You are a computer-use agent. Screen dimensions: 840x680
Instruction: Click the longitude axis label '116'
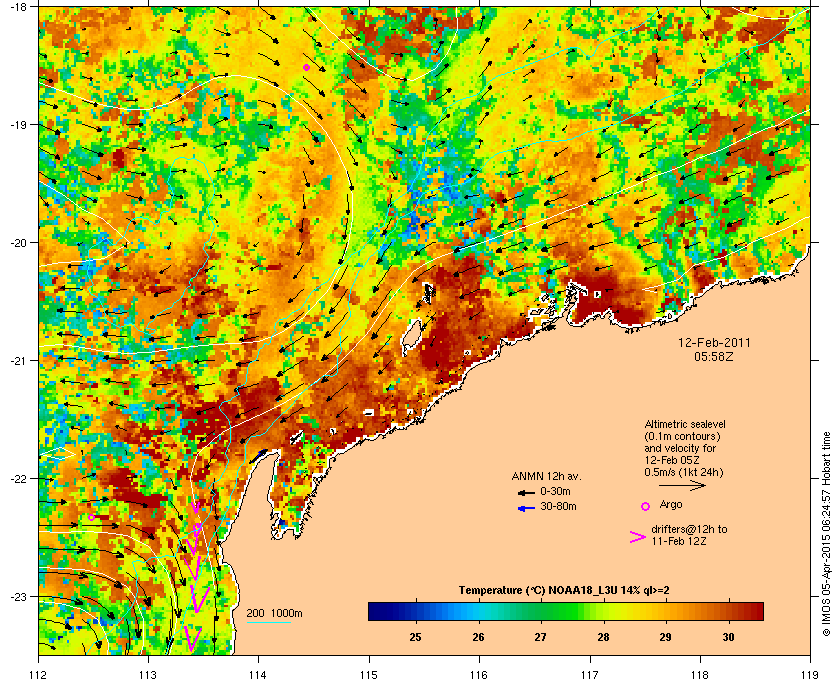[x=479, y=674]
